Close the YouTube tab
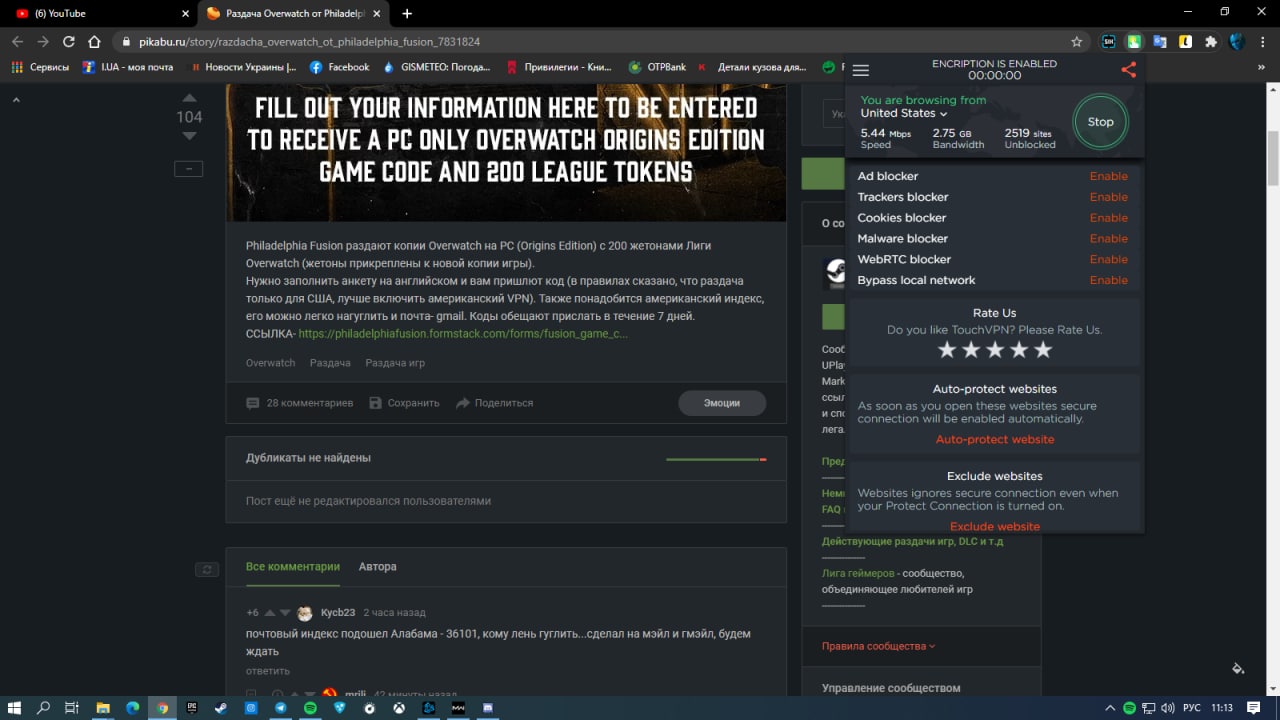The height and width of the screenshot is (720, 1280). coord(185,14)
